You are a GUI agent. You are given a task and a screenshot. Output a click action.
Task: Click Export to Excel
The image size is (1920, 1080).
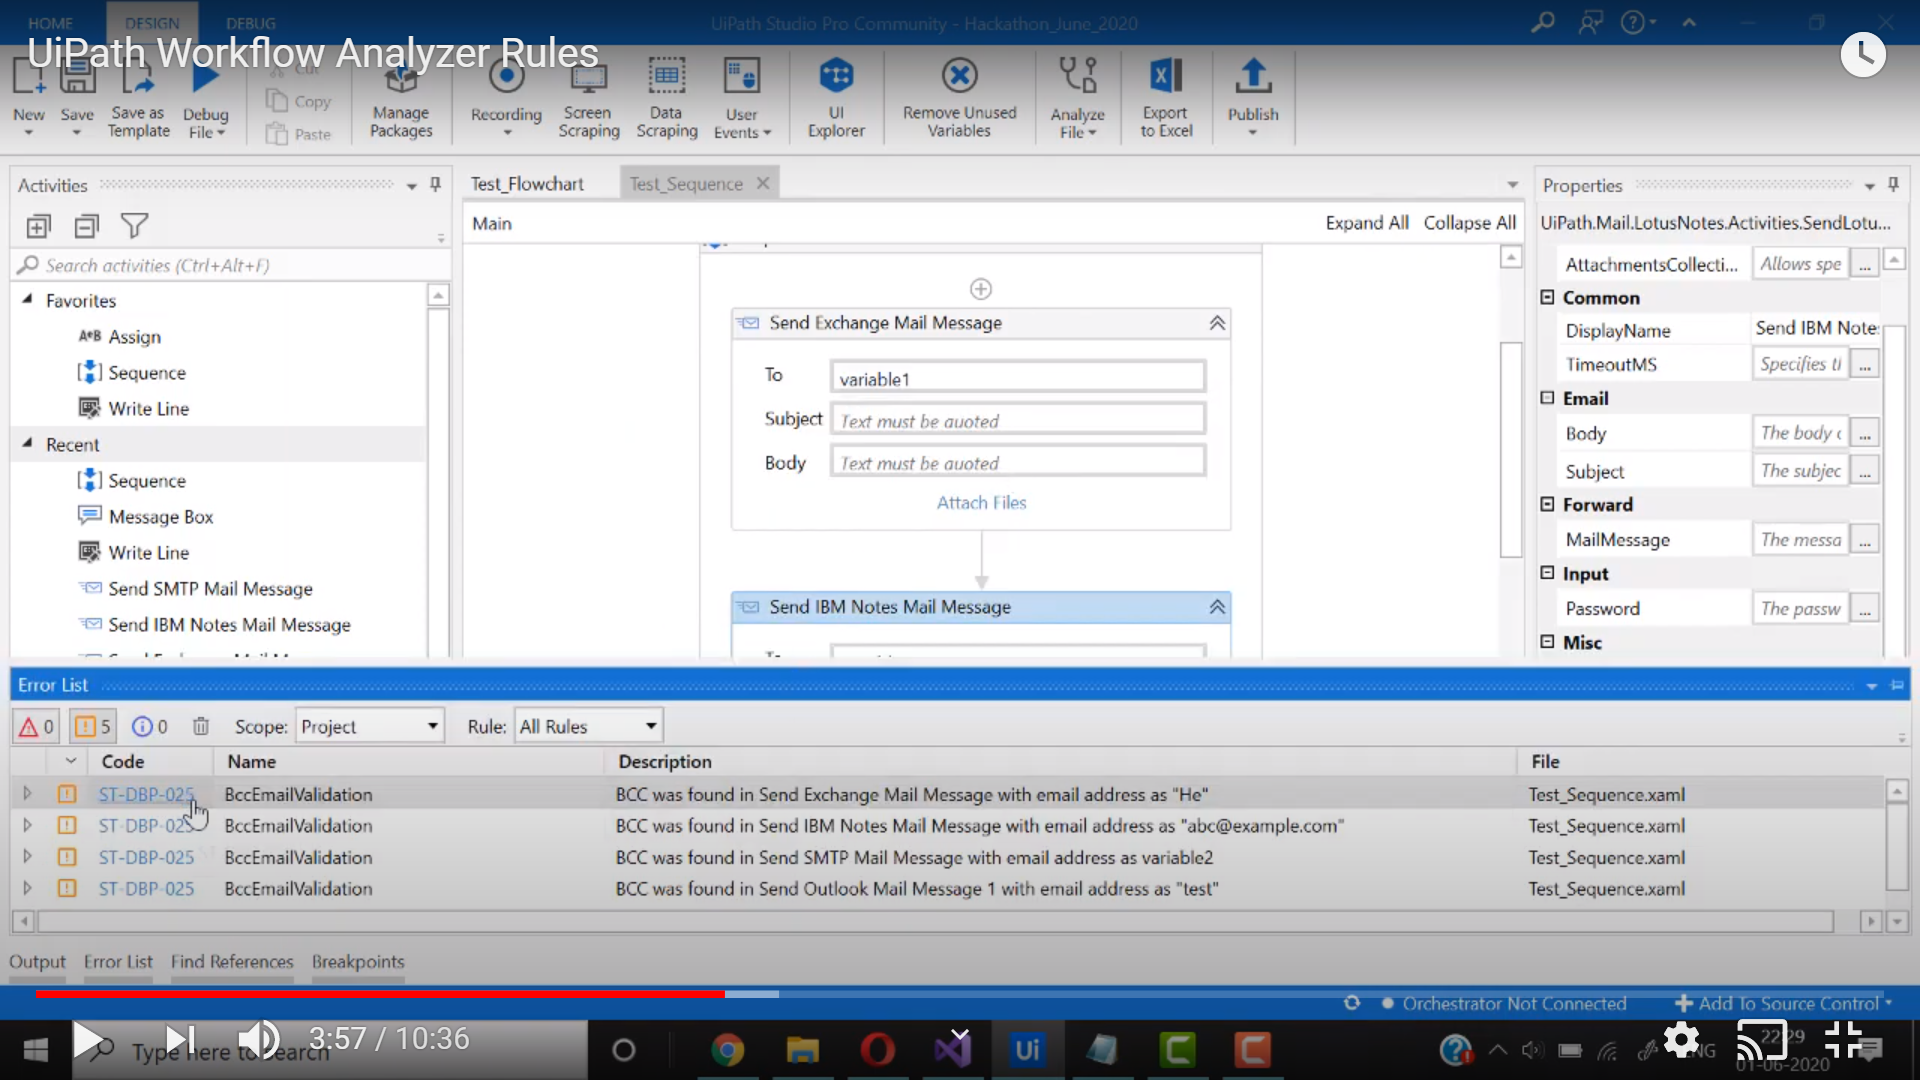1166,98
